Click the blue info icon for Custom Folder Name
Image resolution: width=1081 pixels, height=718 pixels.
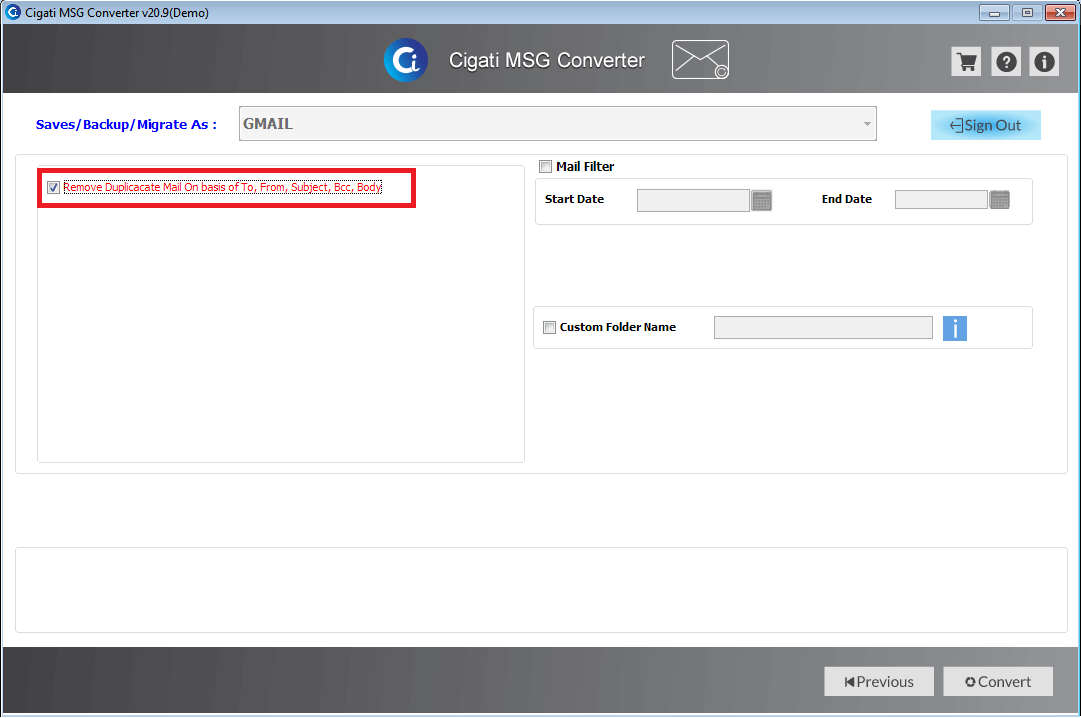pos(955,328)
